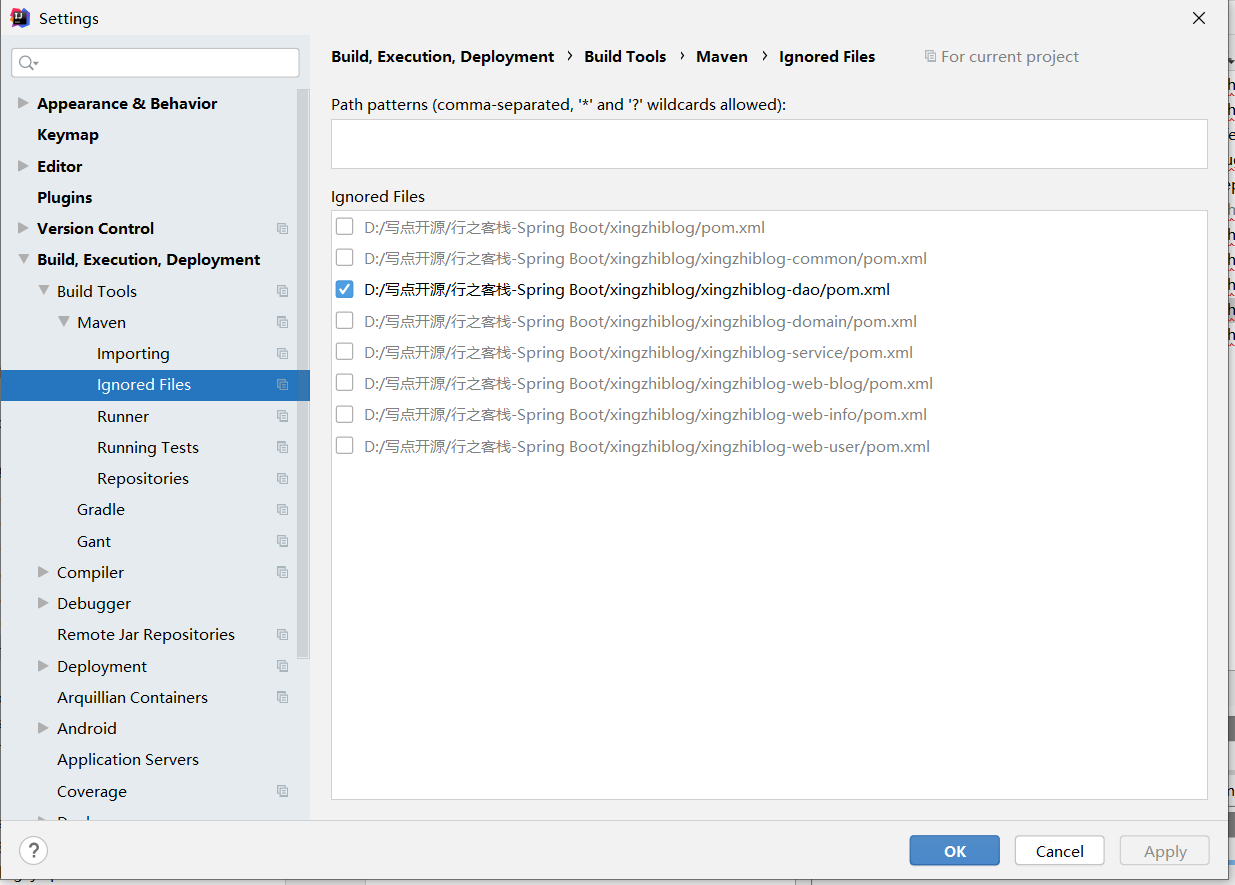Click project-level icon beside Arquillian Containers
Image resolution: width=1235 pixels, height=885 pixels.
282,697
